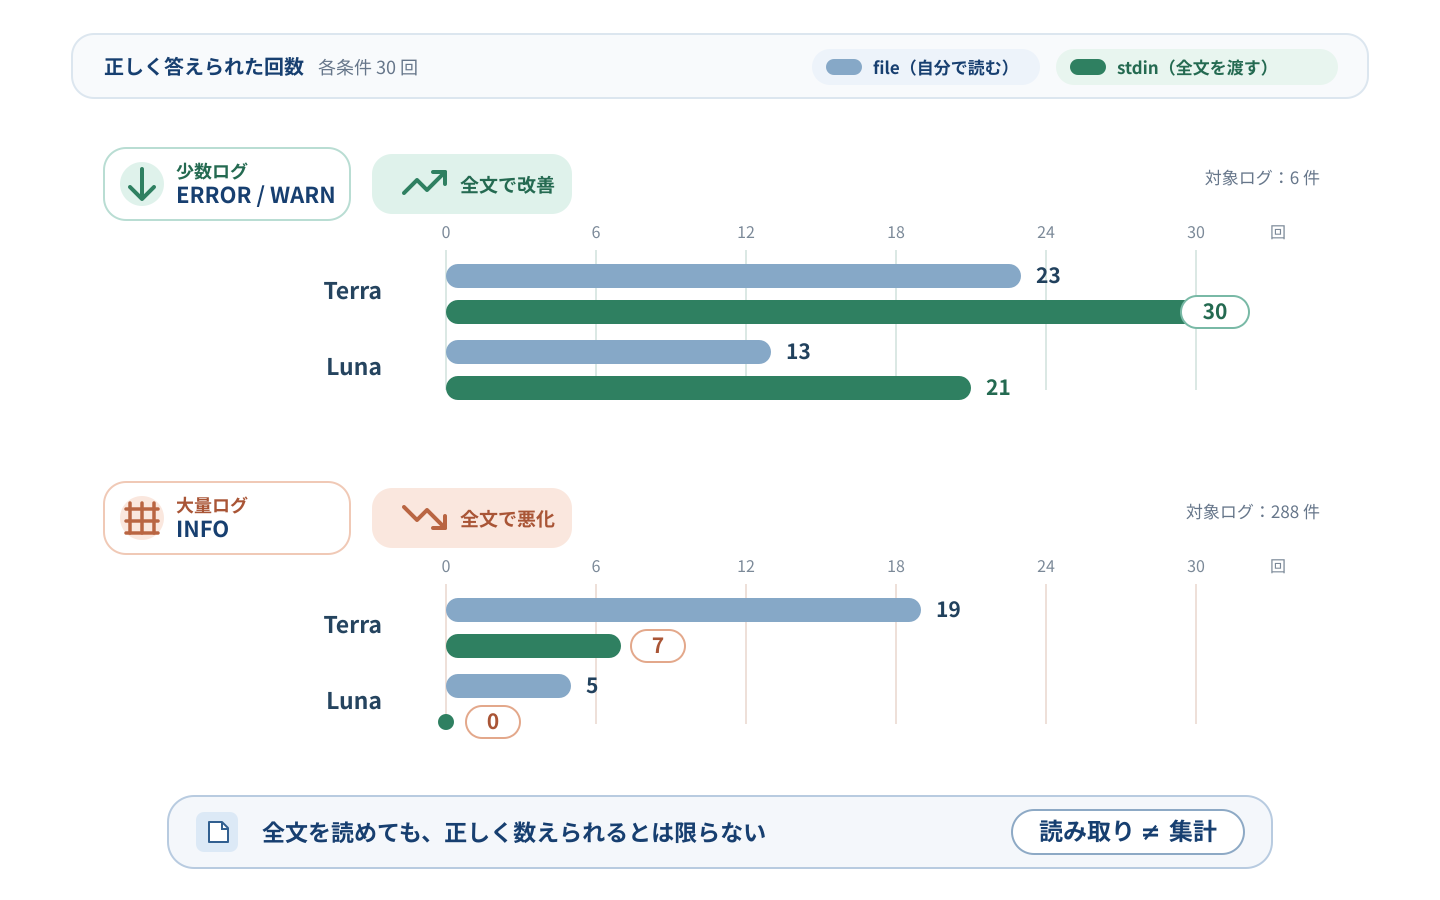Image resolution: width=1440 pixels, height=900 pixels.
Task: Click Luna's green stdin bar showing 21
Action: (708, 388)
